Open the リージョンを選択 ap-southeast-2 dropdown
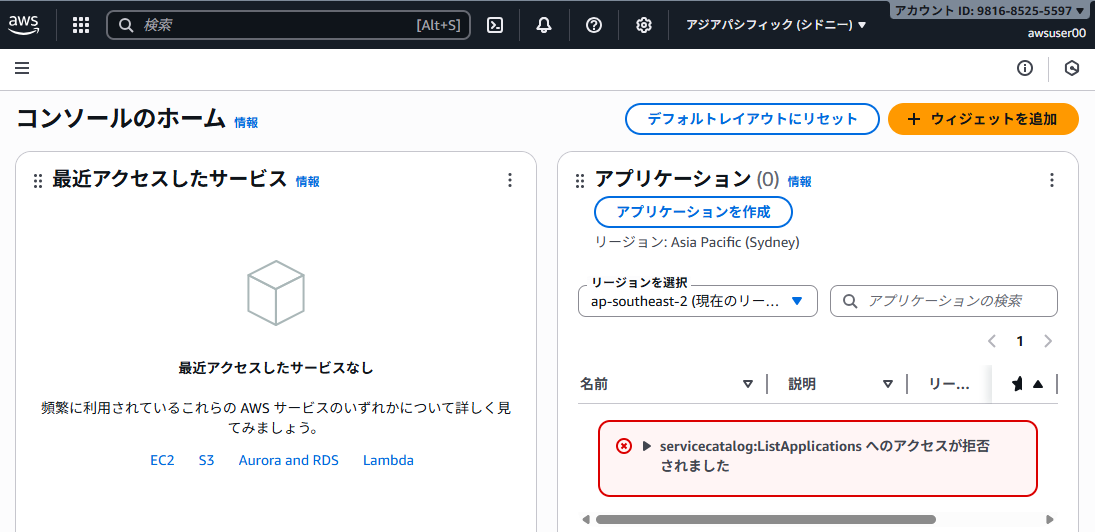1095x532 pixels. [x=697, y=301]
